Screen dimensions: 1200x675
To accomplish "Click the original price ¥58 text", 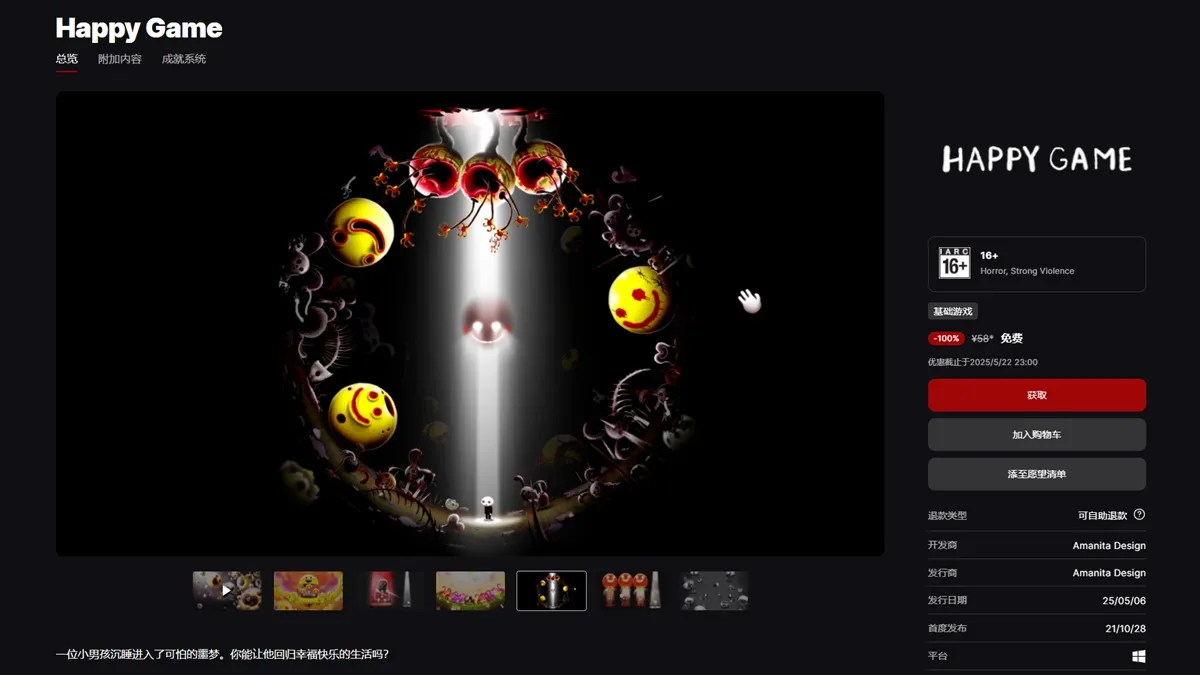I will [982, 338].
